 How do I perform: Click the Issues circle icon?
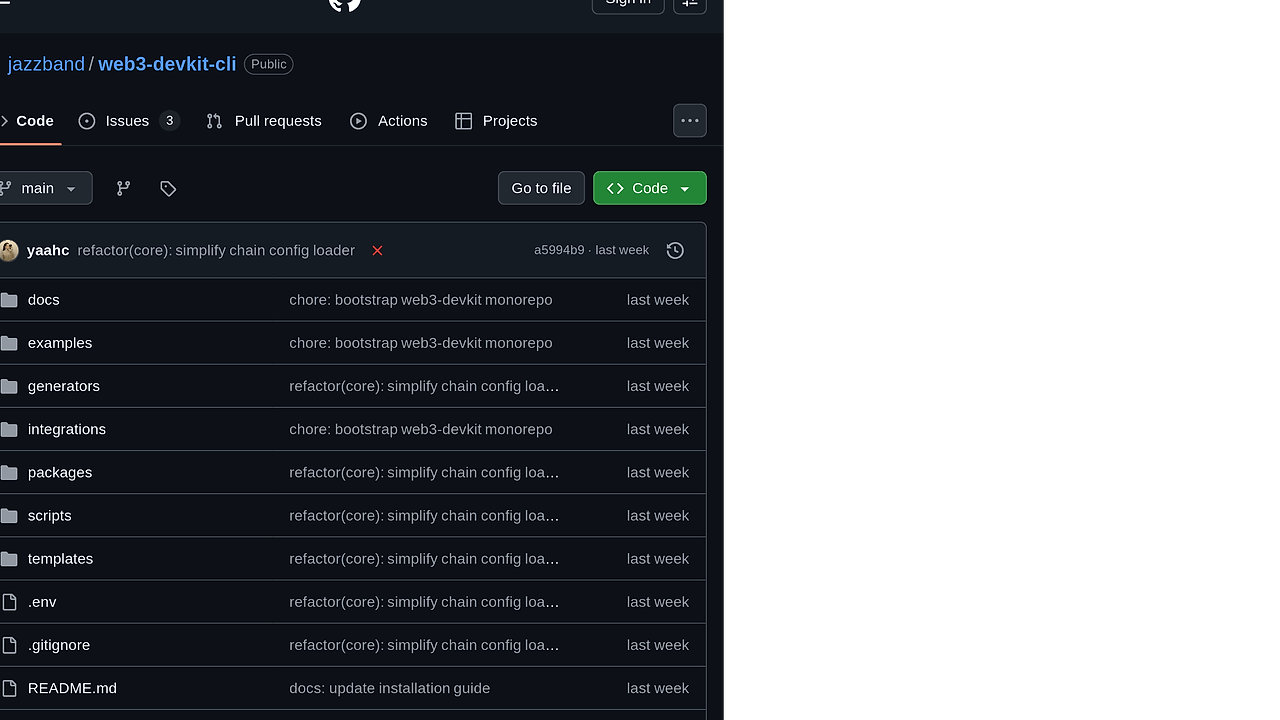pyautogui.click(x=87, y=121)
